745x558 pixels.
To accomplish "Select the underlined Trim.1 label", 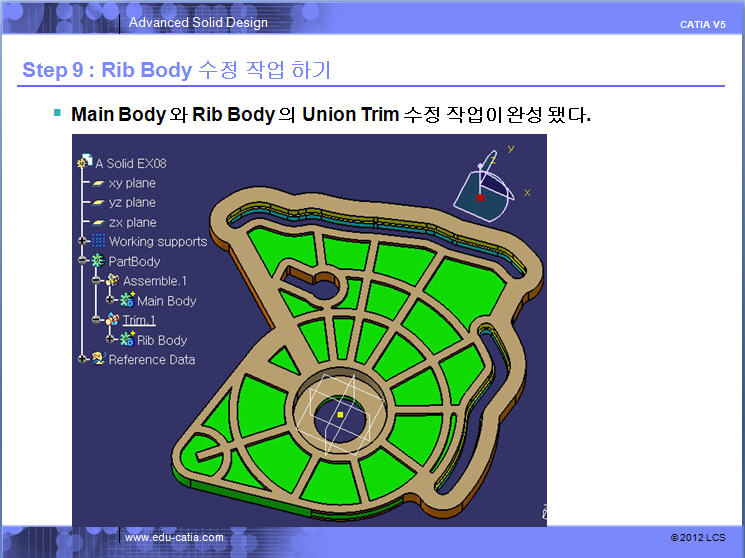I will point(139,321).
